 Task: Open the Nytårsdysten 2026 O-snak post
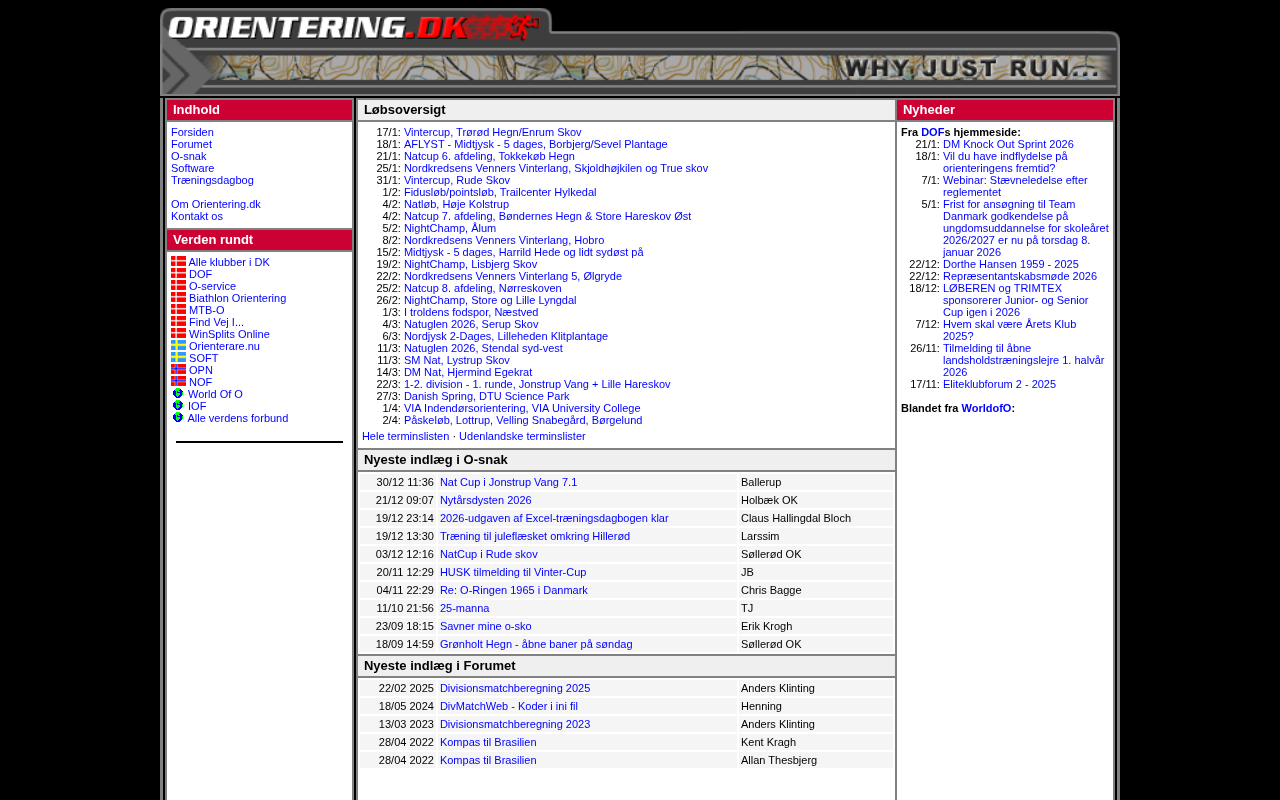pos(485,500)
